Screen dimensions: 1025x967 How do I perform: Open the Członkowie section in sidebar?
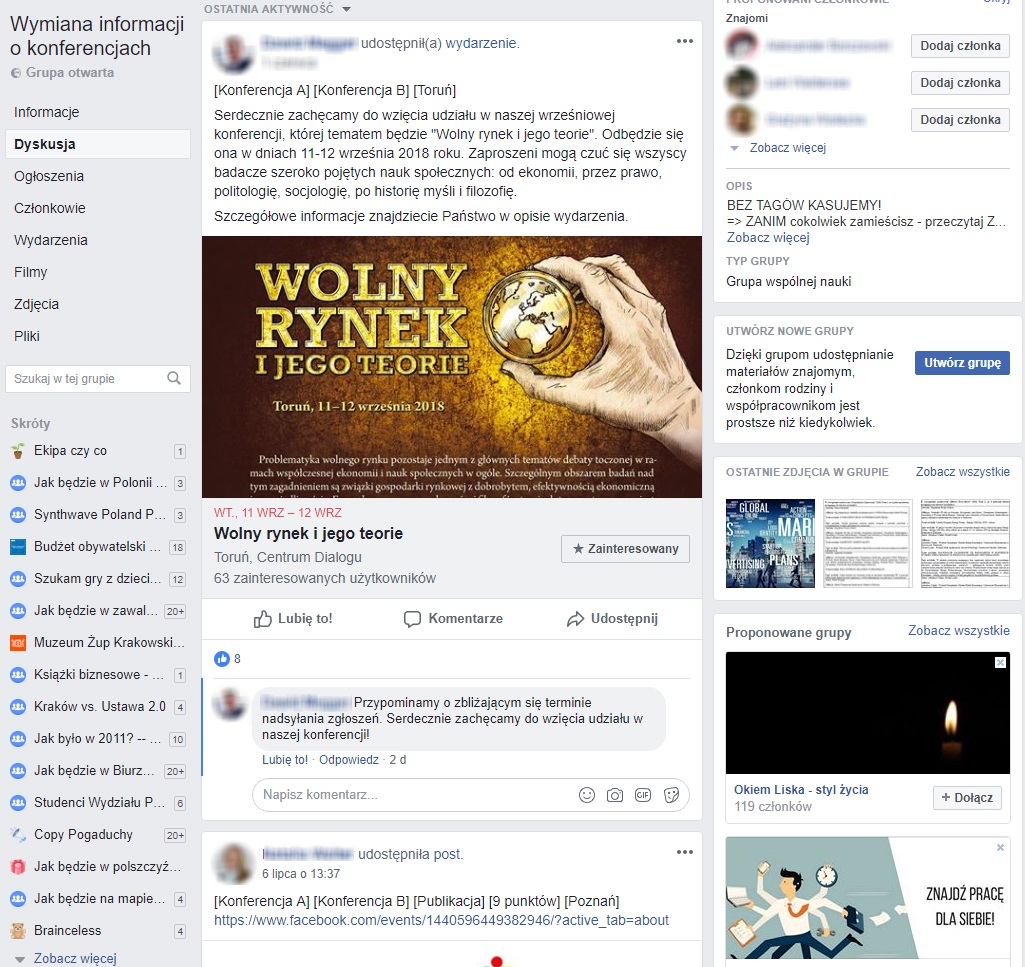point(50,208)
